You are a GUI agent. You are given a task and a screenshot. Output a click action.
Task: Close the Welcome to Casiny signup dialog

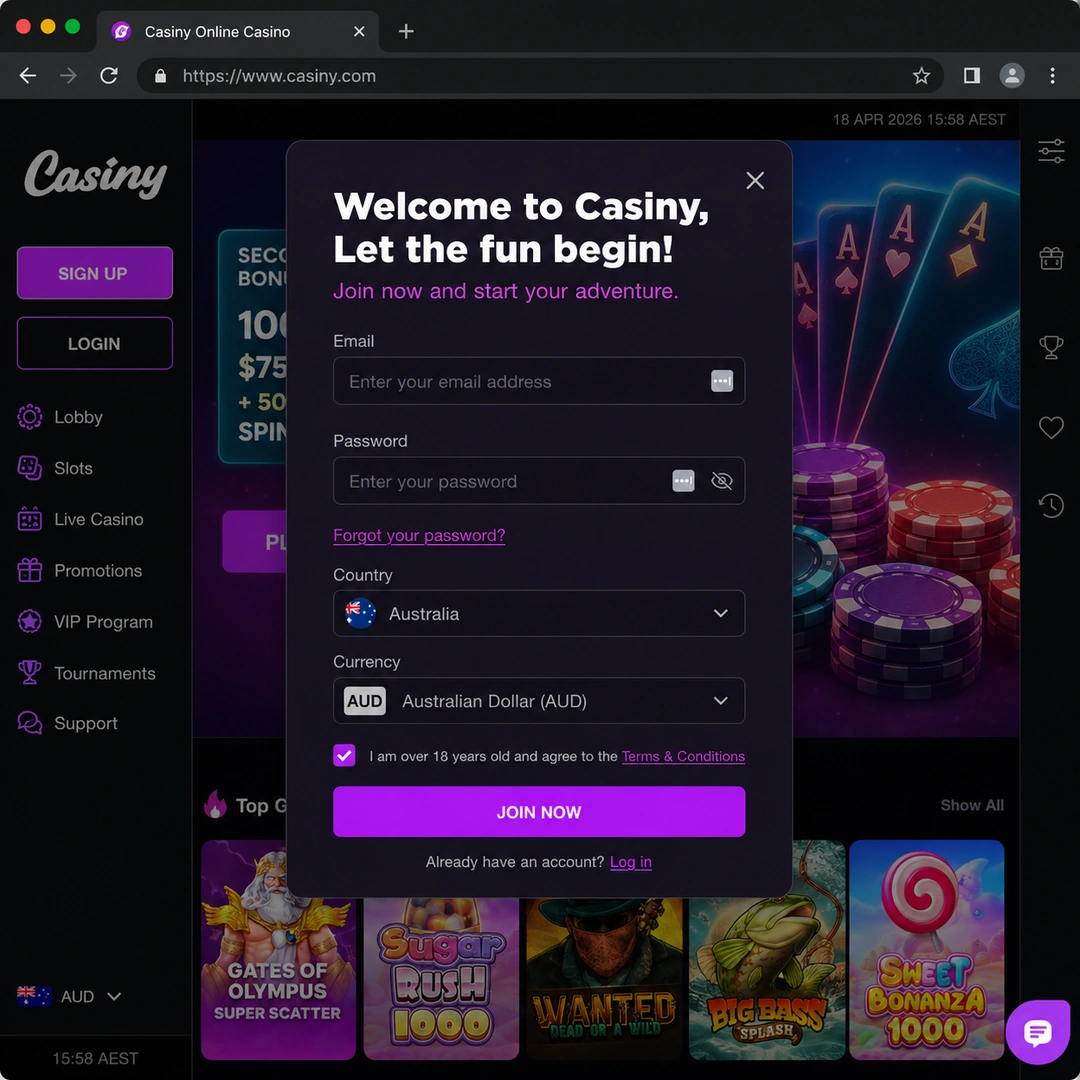[x=755, y=180]
